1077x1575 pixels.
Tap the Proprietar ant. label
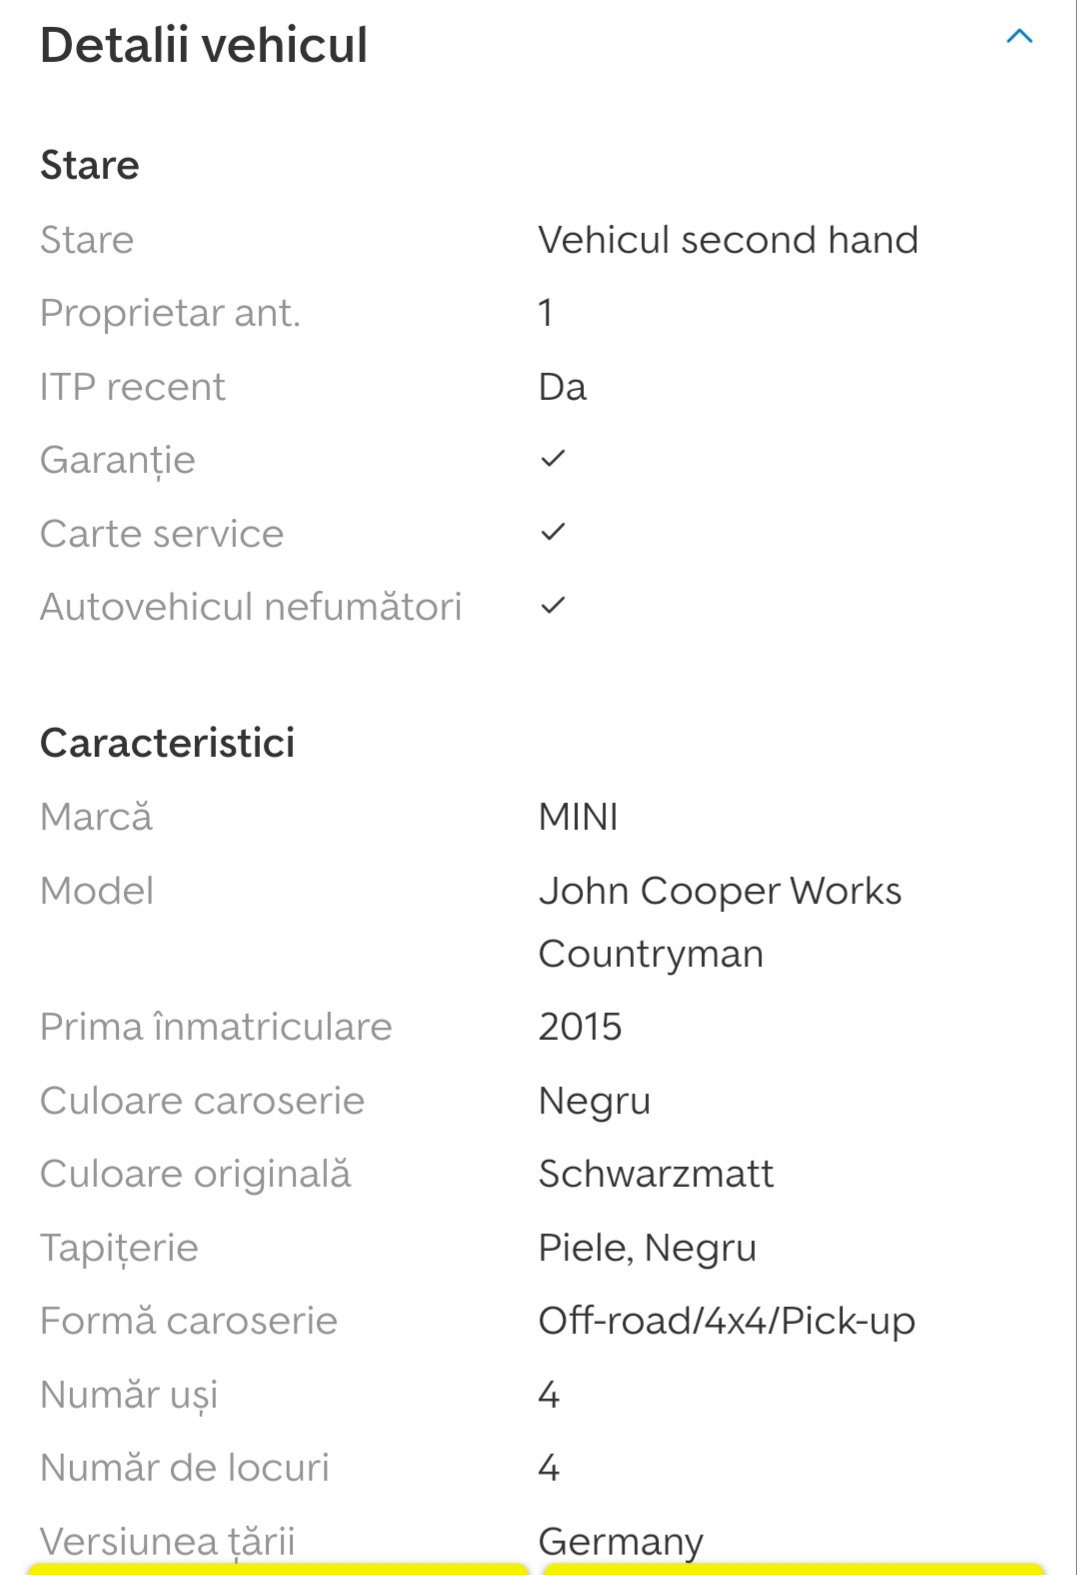170,313
